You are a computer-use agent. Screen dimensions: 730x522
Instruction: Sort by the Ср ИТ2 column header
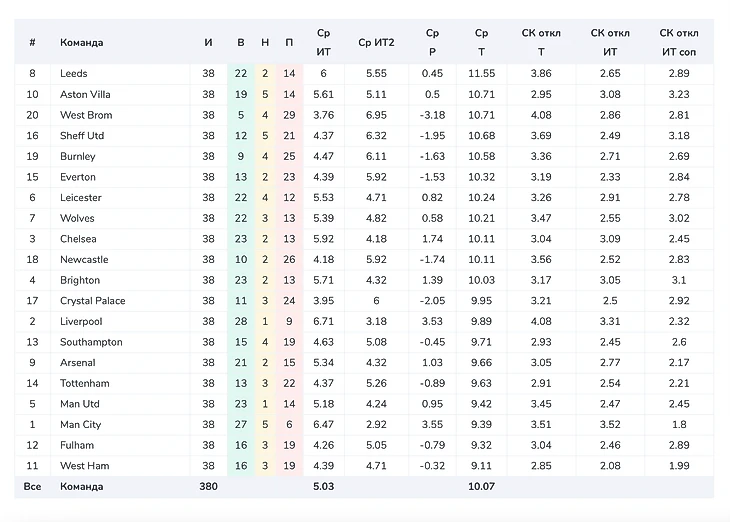[x=376, y=43]
